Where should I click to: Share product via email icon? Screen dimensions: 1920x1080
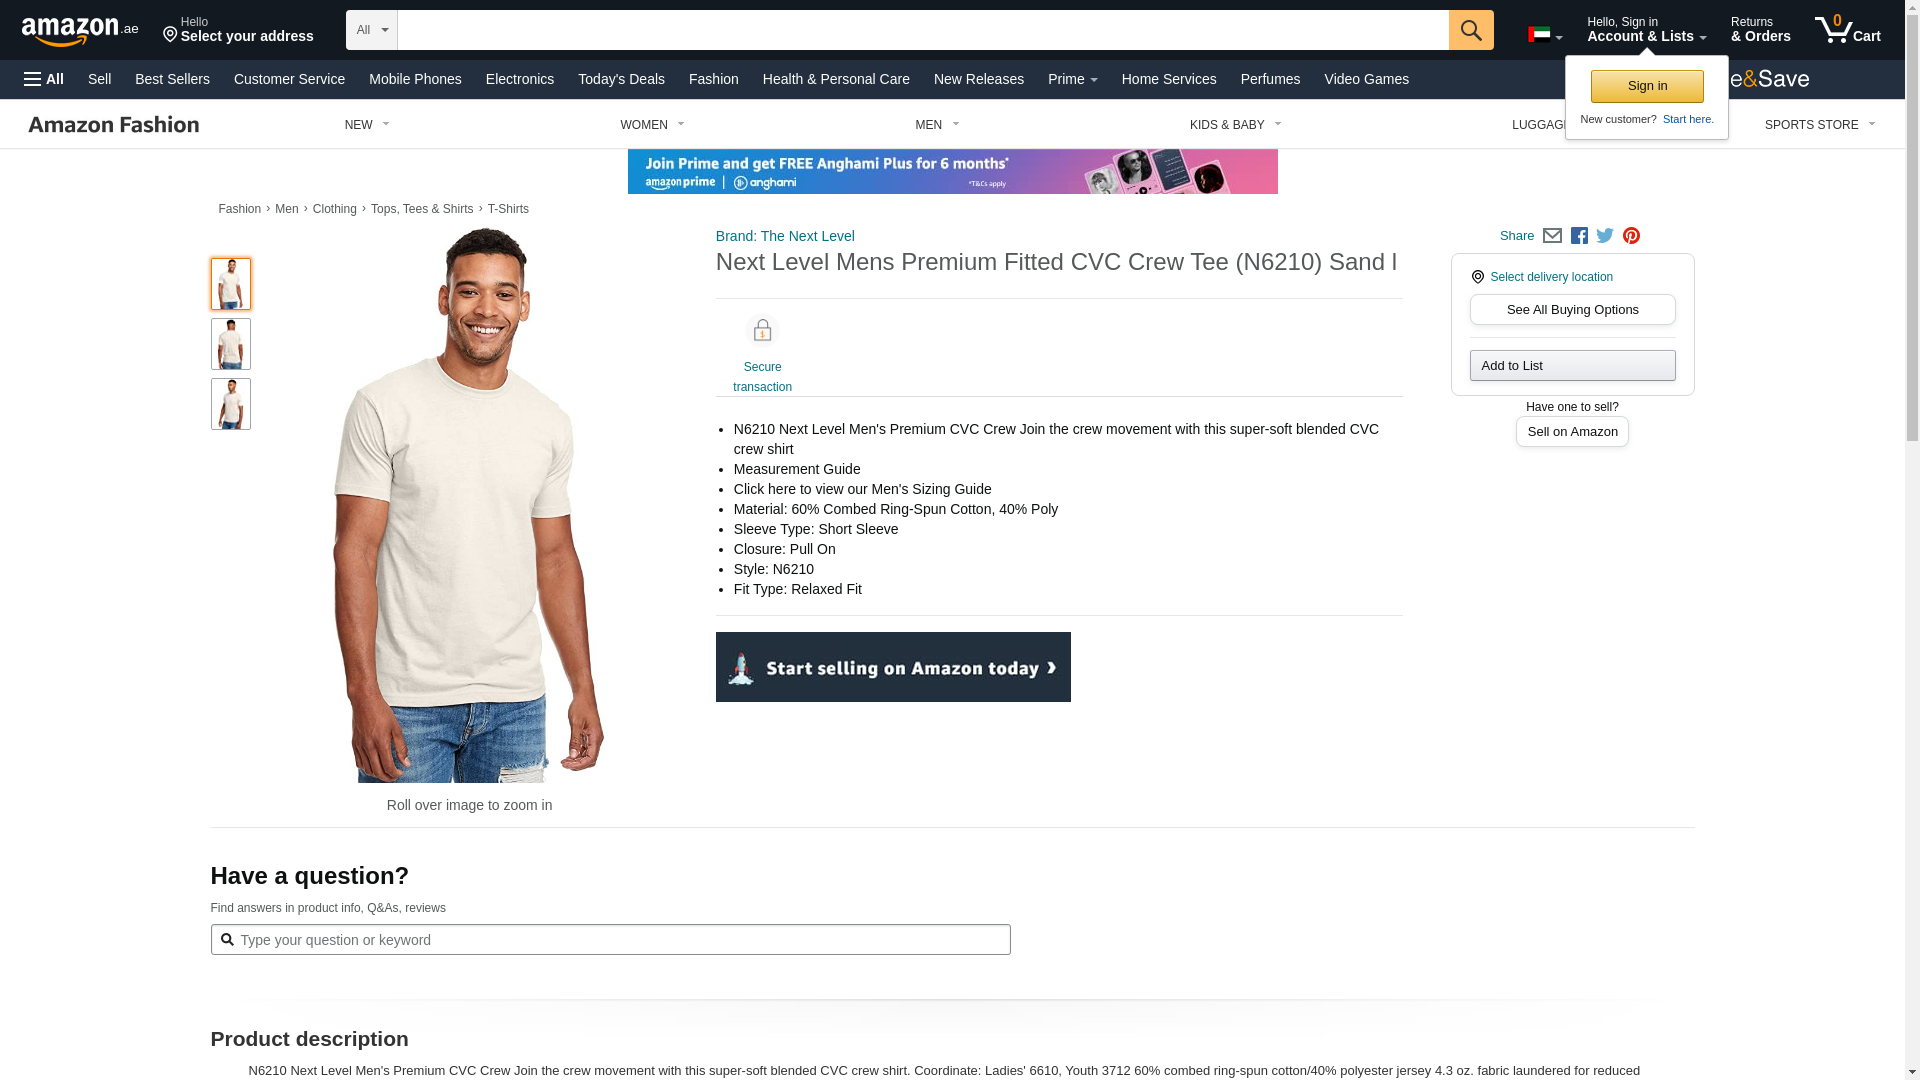coord(1552,236)
